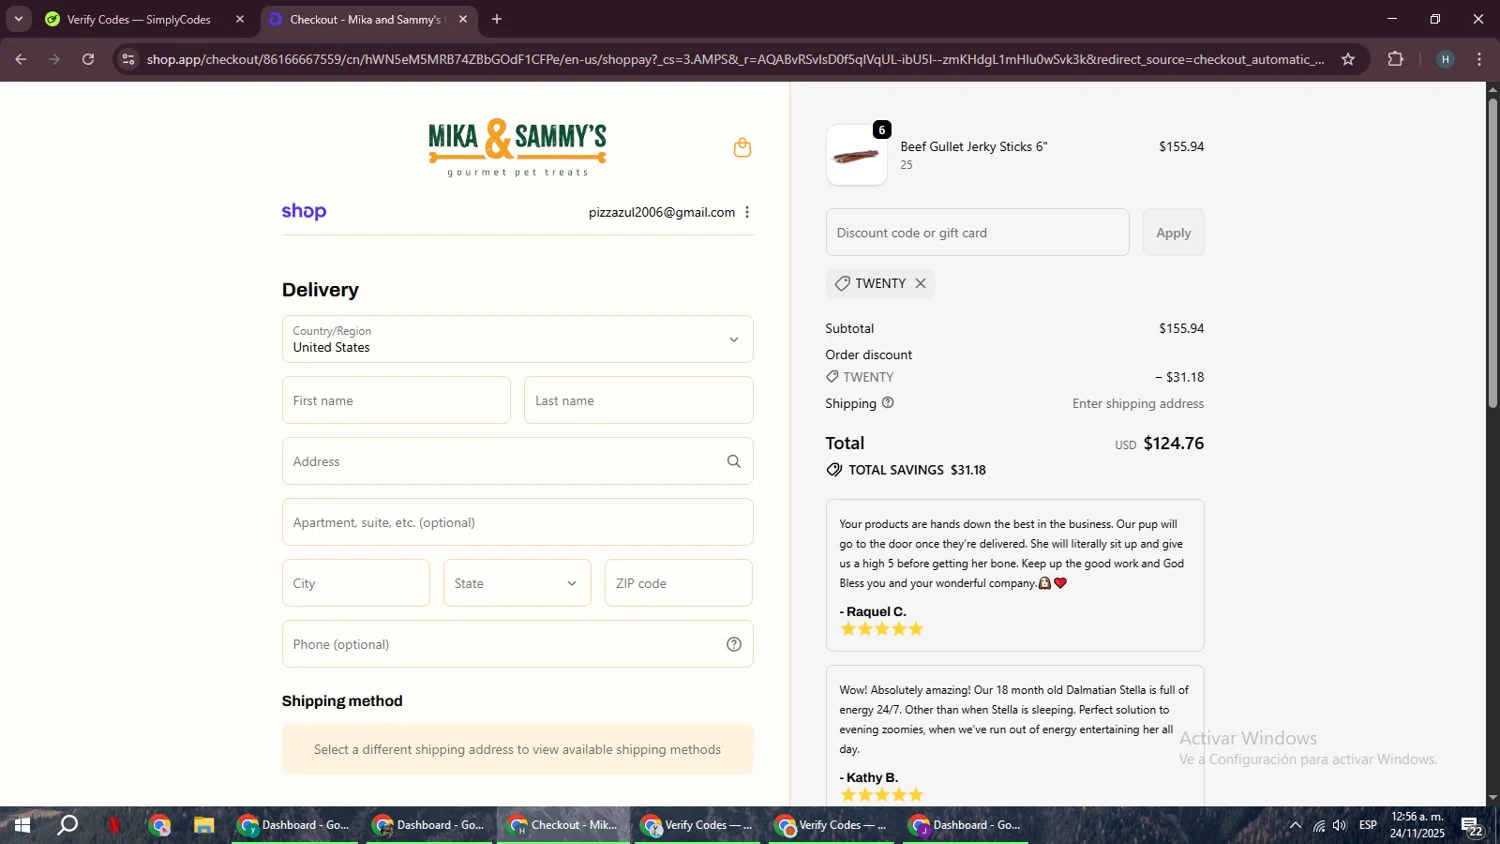This screenshot has height=844, width=1500.
Task: Open Chrome three-dot menu
Action: coord(1480,59)
